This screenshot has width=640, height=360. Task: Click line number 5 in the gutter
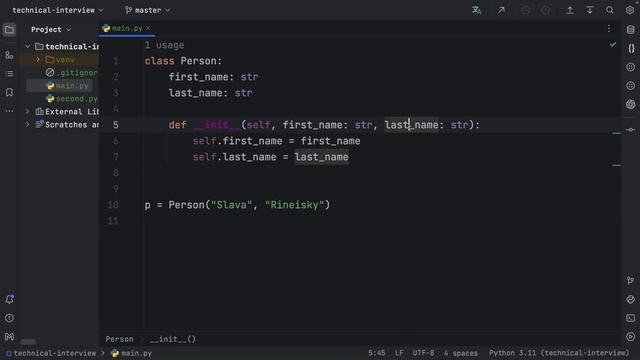point(116,125)
